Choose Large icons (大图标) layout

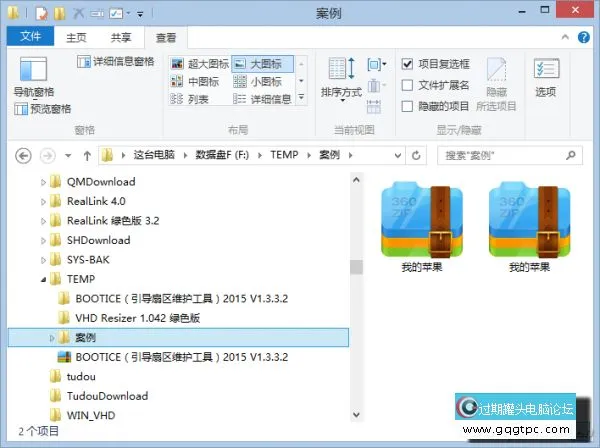tap(262, 64)
